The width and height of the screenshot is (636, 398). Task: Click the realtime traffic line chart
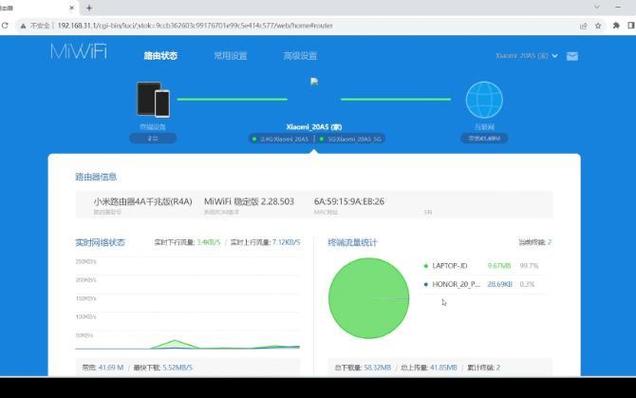point(187,304)
